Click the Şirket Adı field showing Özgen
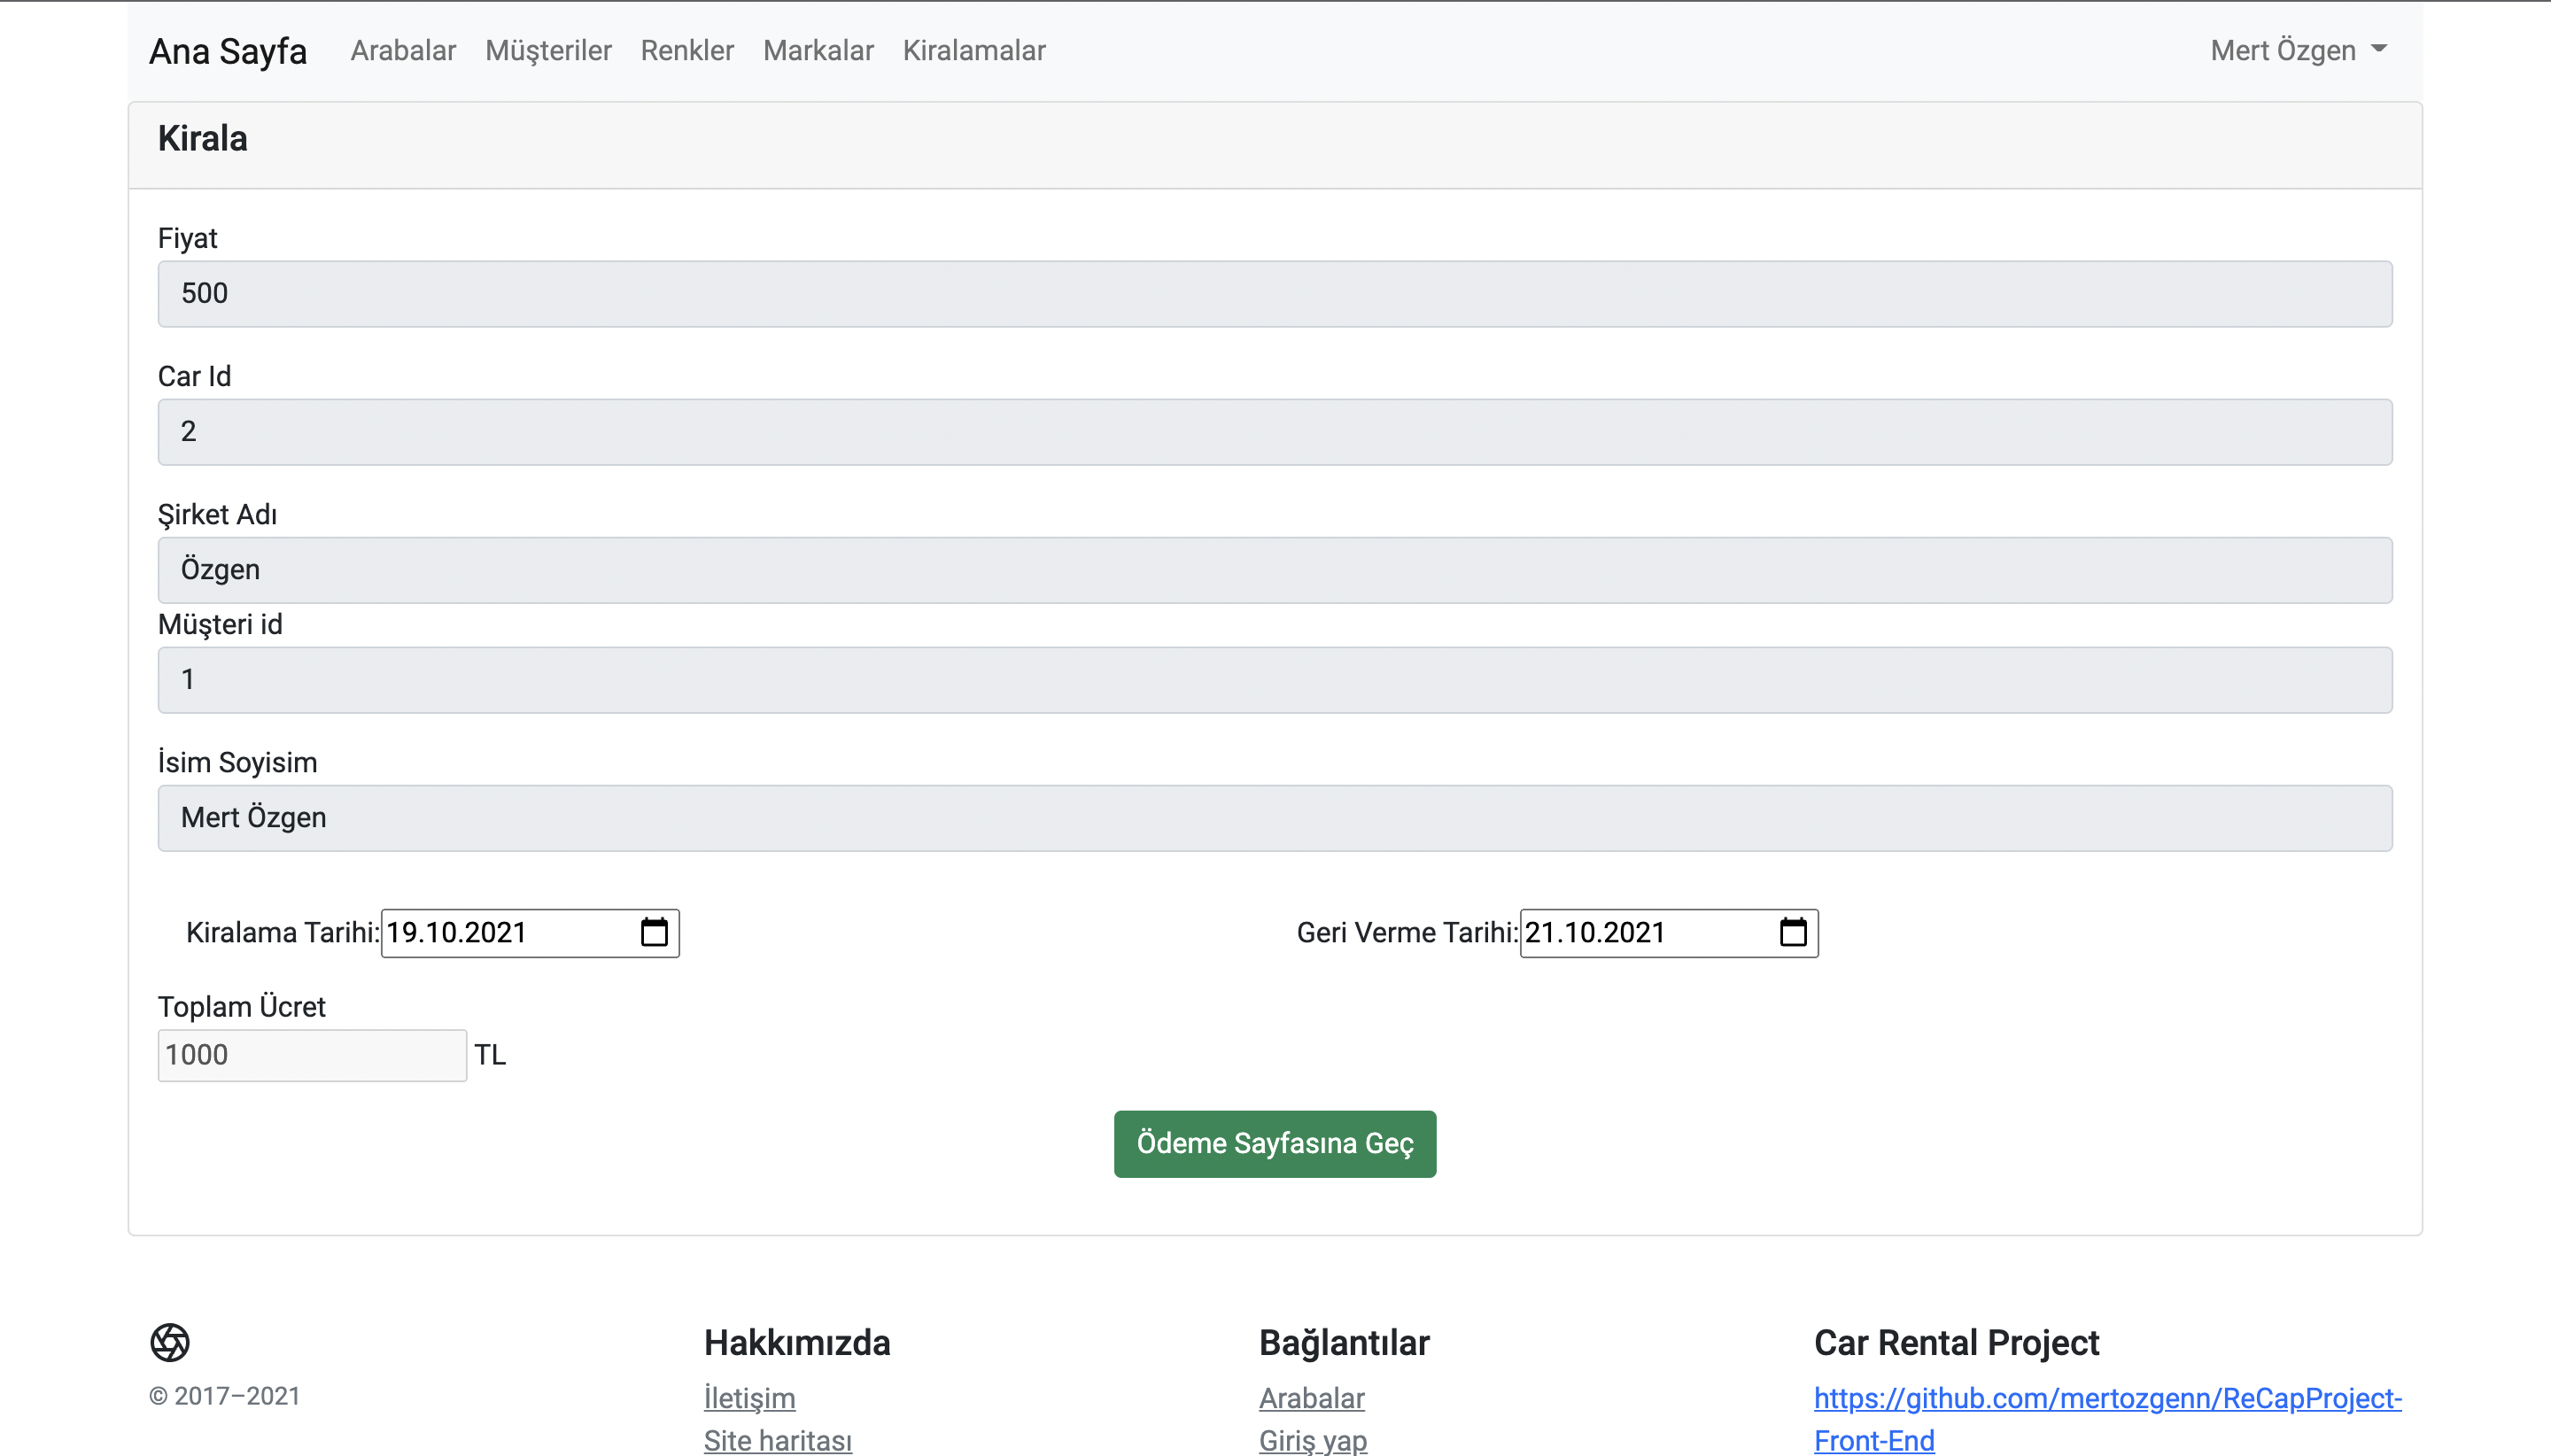The width and height of the screenshot is (2551, 1456). pyautogui.click(x=1275, y=570)
